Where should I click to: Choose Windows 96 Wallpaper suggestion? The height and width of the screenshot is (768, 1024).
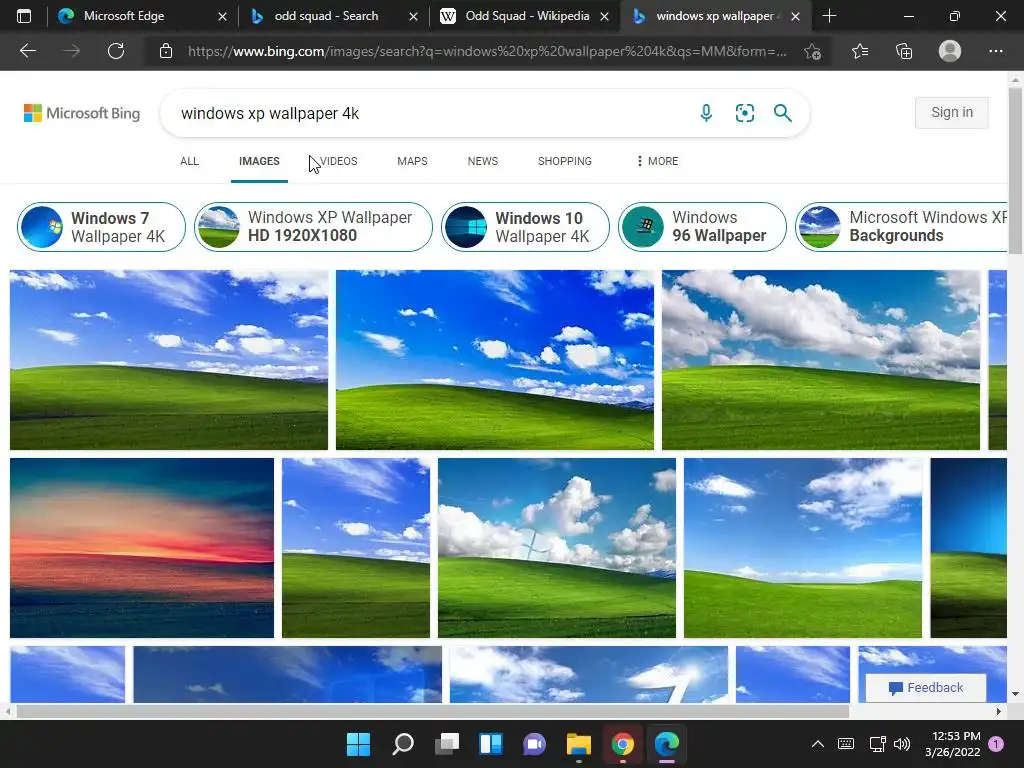pos(702,227)
